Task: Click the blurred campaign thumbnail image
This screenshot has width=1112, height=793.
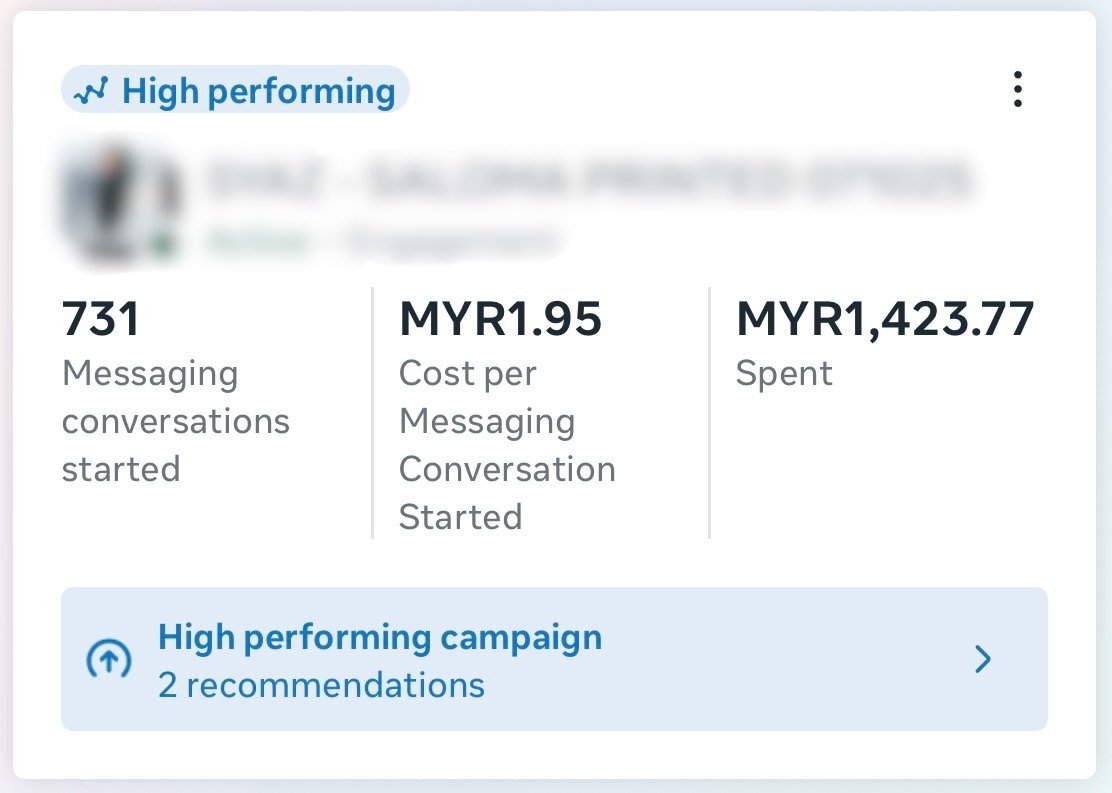Action: pyautogui.click(x=118, y=205)
